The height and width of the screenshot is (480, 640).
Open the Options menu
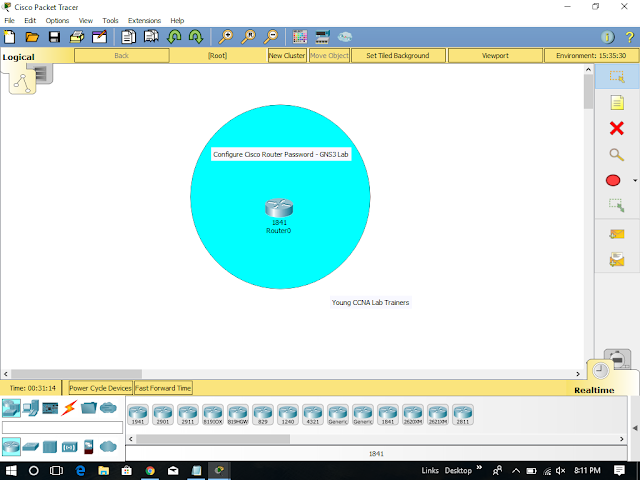(x=57, y=20)
